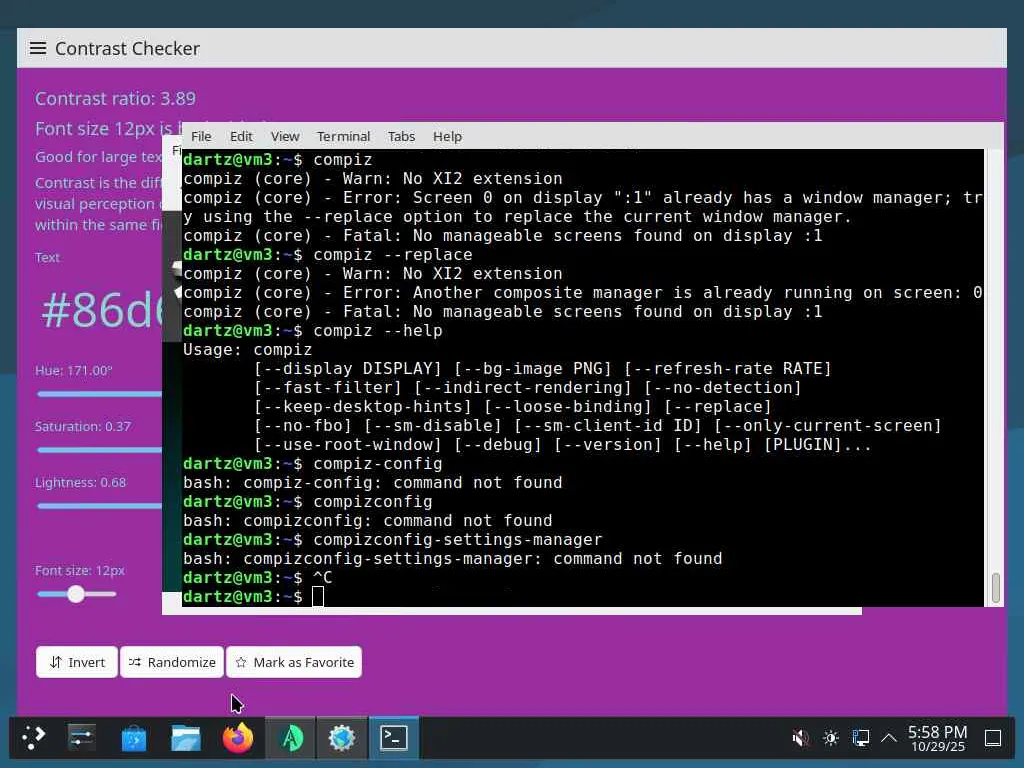
Task: Click the 'Usage: compiz' output line
Action: tap(248, 349)
